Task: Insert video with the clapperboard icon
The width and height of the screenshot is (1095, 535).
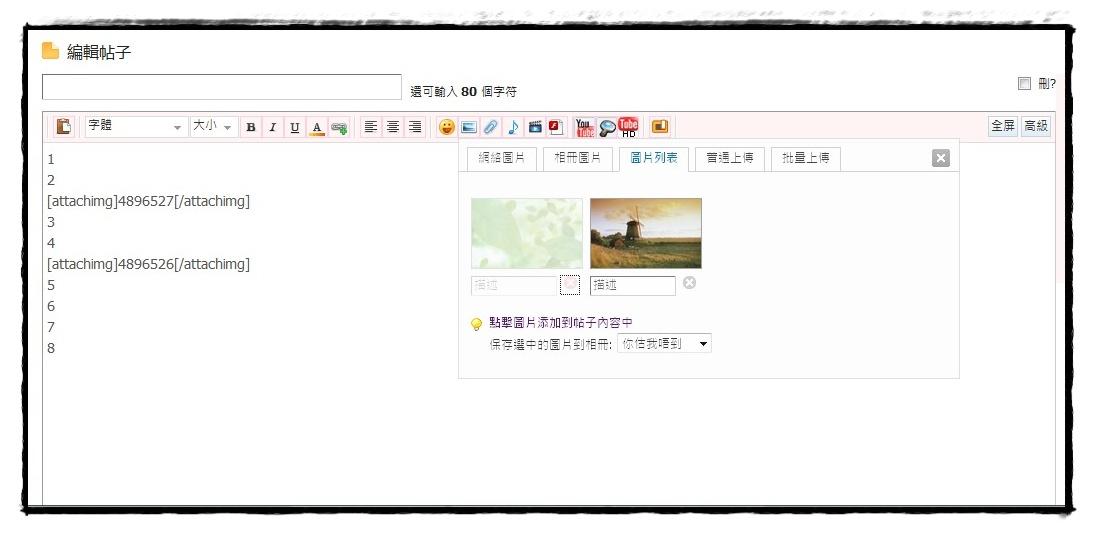Action: [x=535, y=127]
